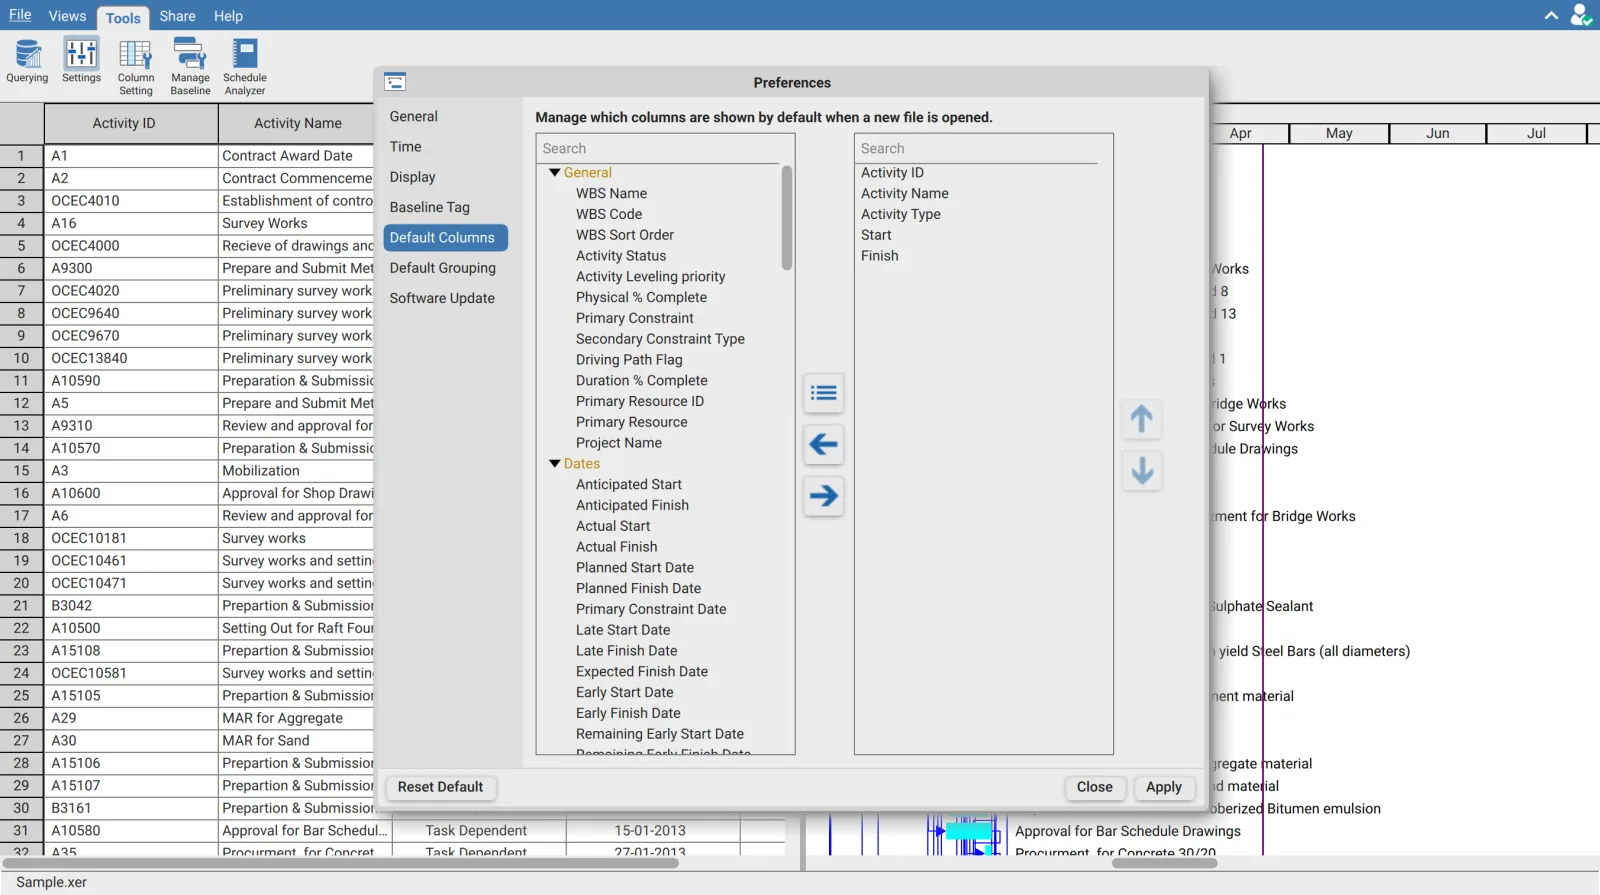Select Driving Path Flag column

[x=629, y=360]
